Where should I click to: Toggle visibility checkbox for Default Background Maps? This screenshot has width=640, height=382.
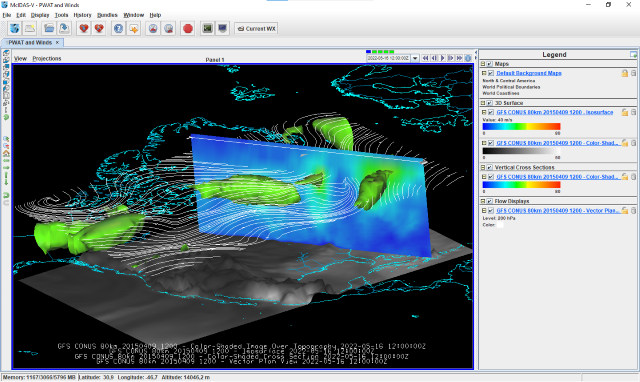pos(491,73)
